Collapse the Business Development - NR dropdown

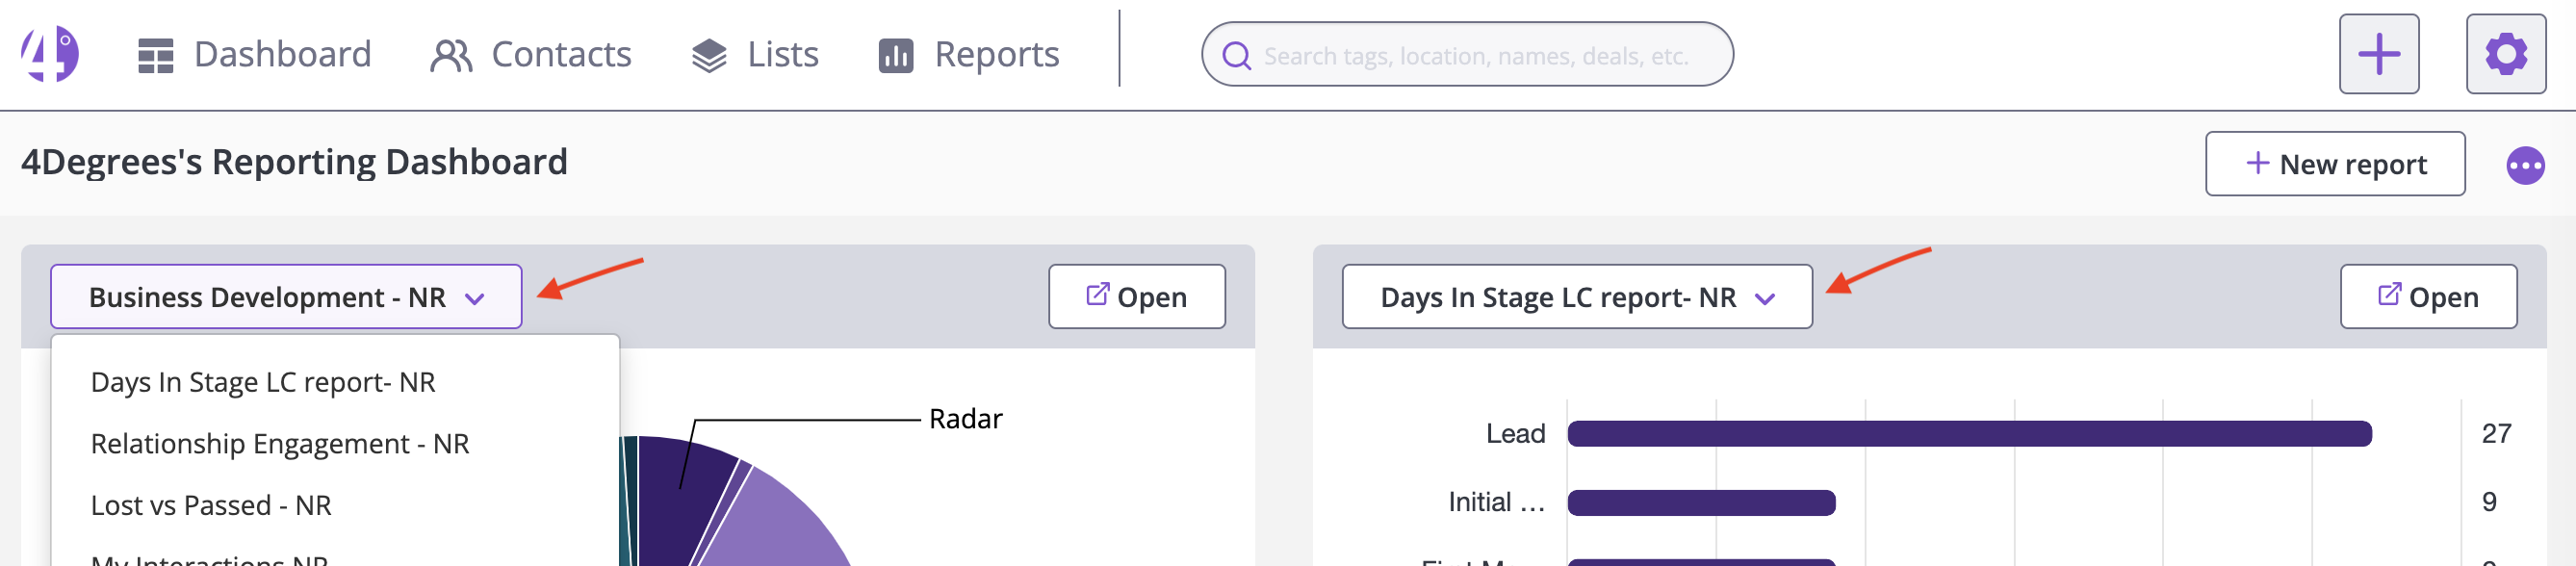(286, 297)
